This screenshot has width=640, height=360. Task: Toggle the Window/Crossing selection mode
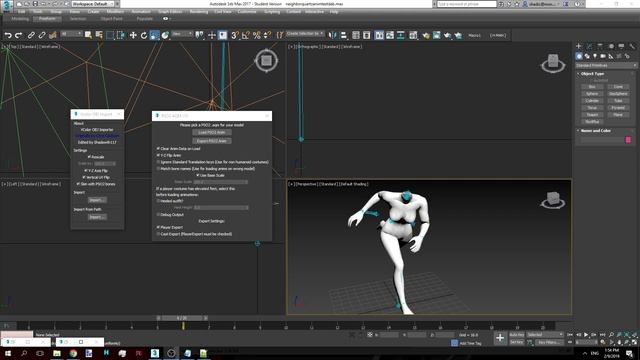point(121,36)
